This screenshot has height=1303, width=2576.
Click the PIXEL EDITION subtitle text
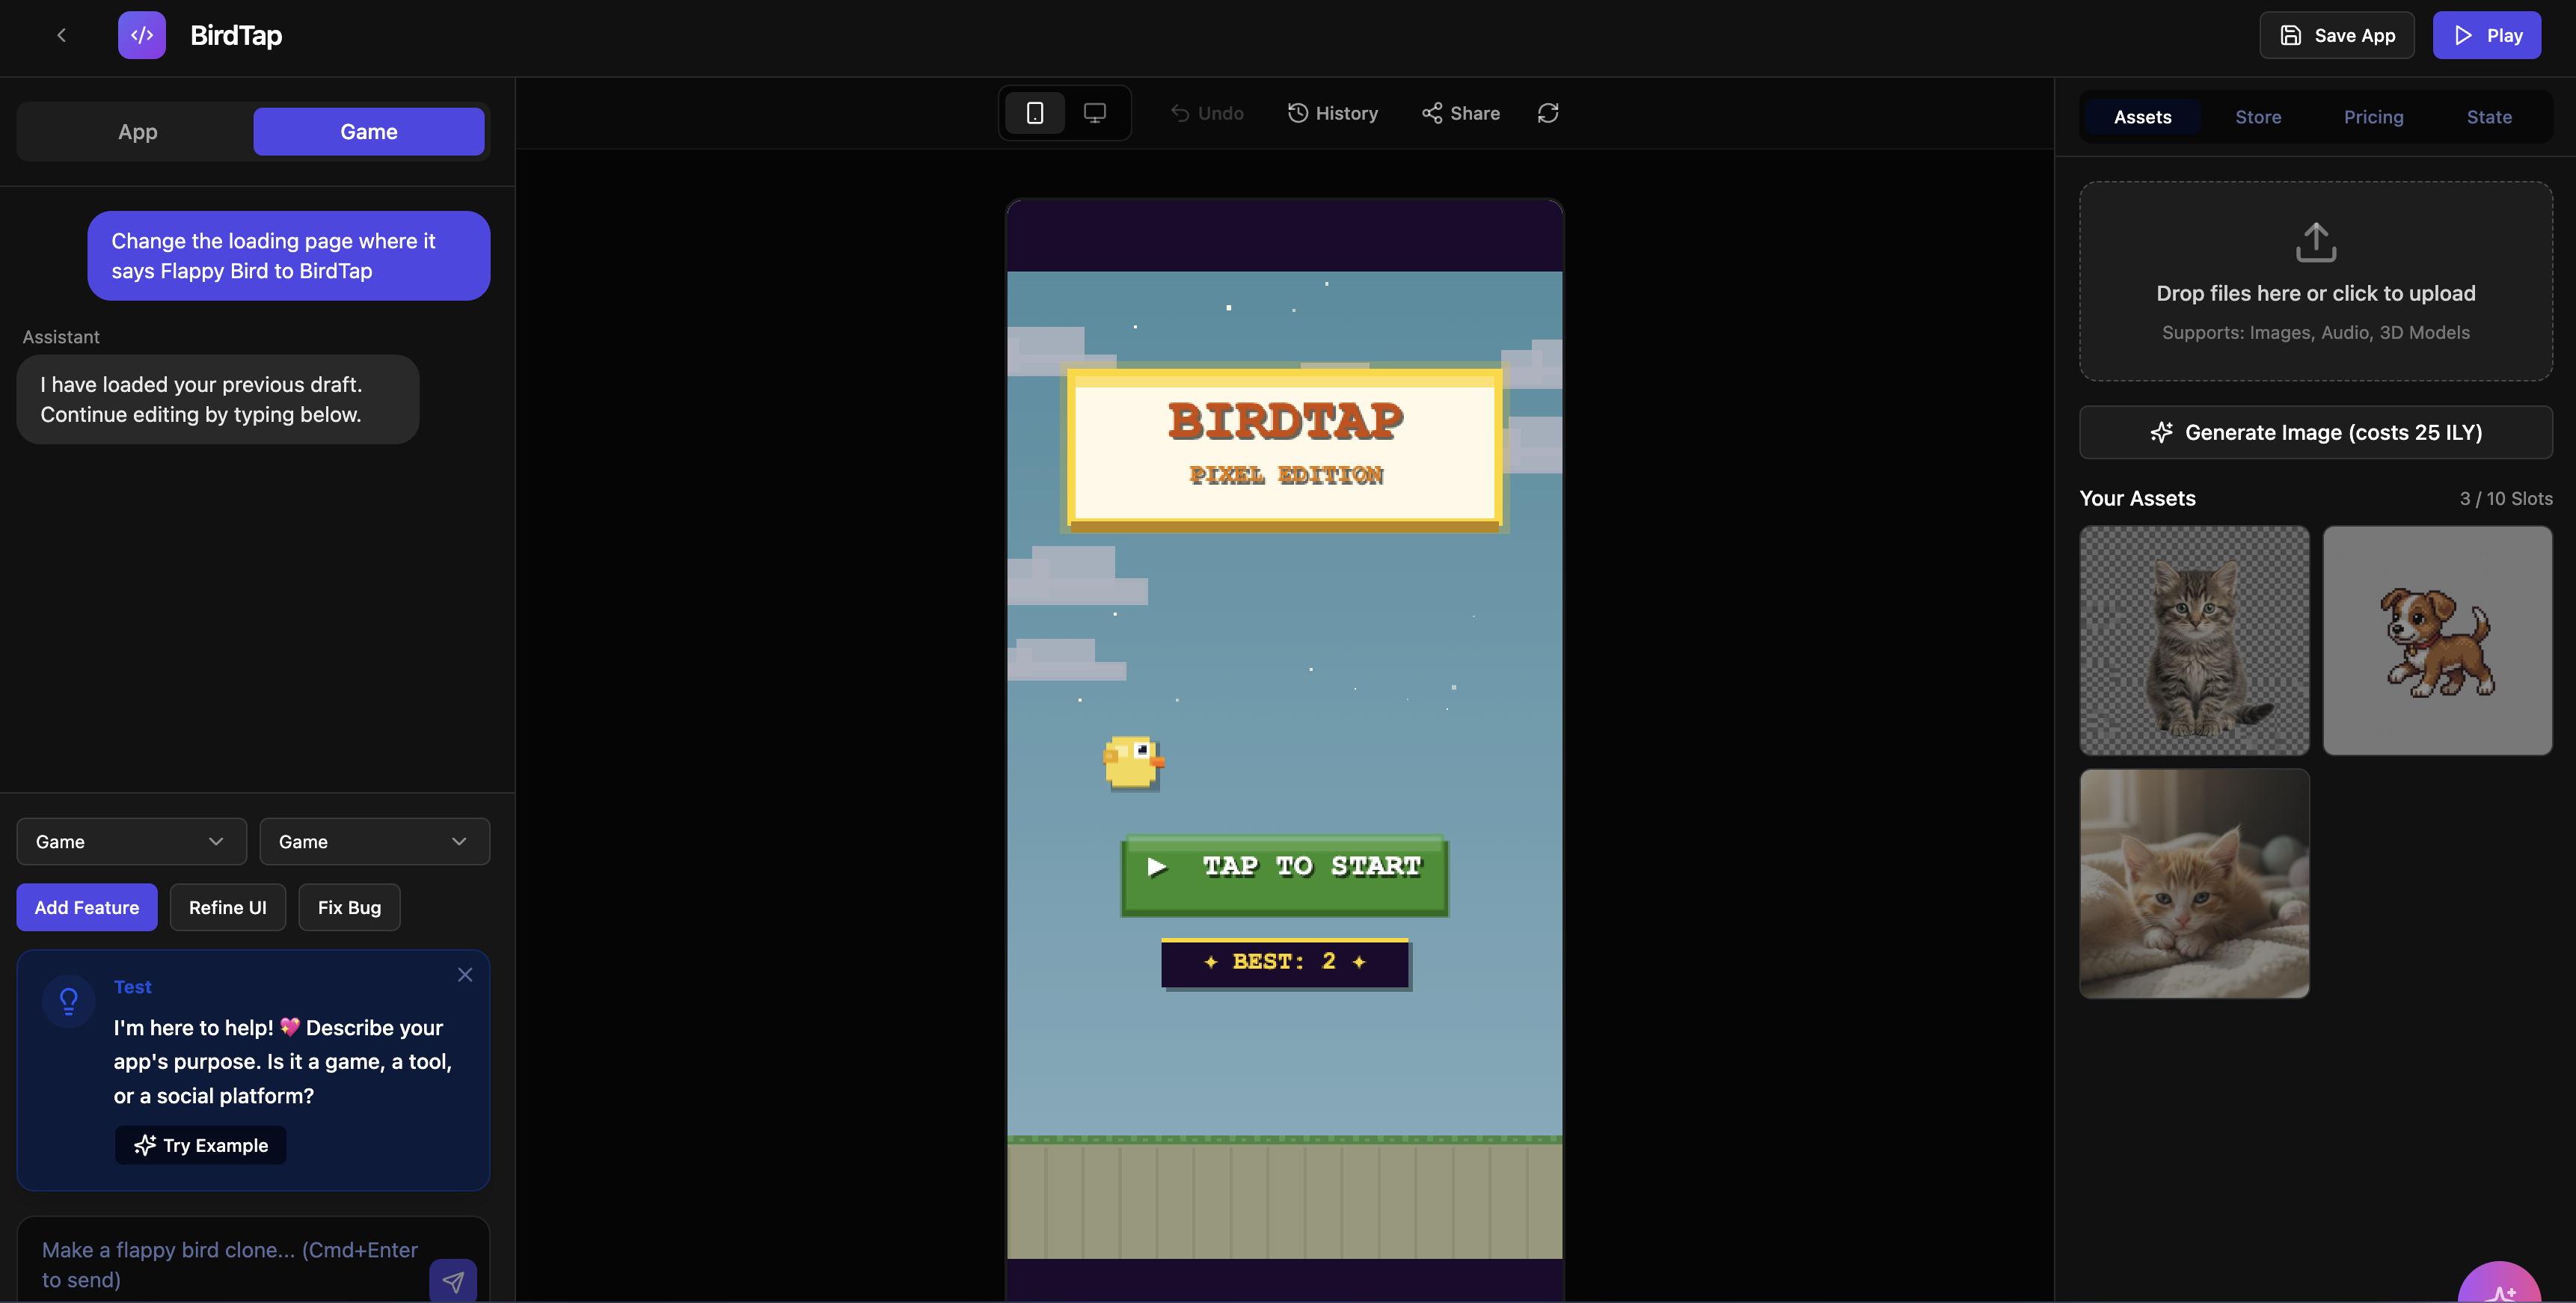[x=1286, y=476]
